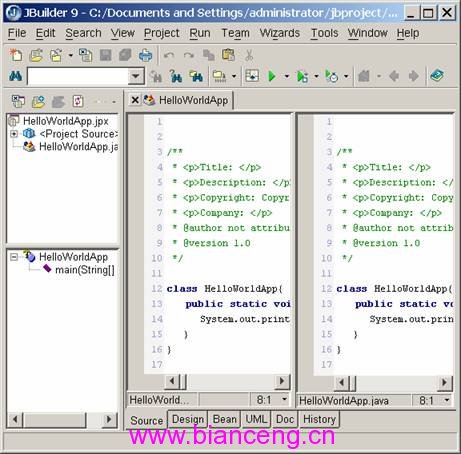Click the Reopen file icon

56,55
